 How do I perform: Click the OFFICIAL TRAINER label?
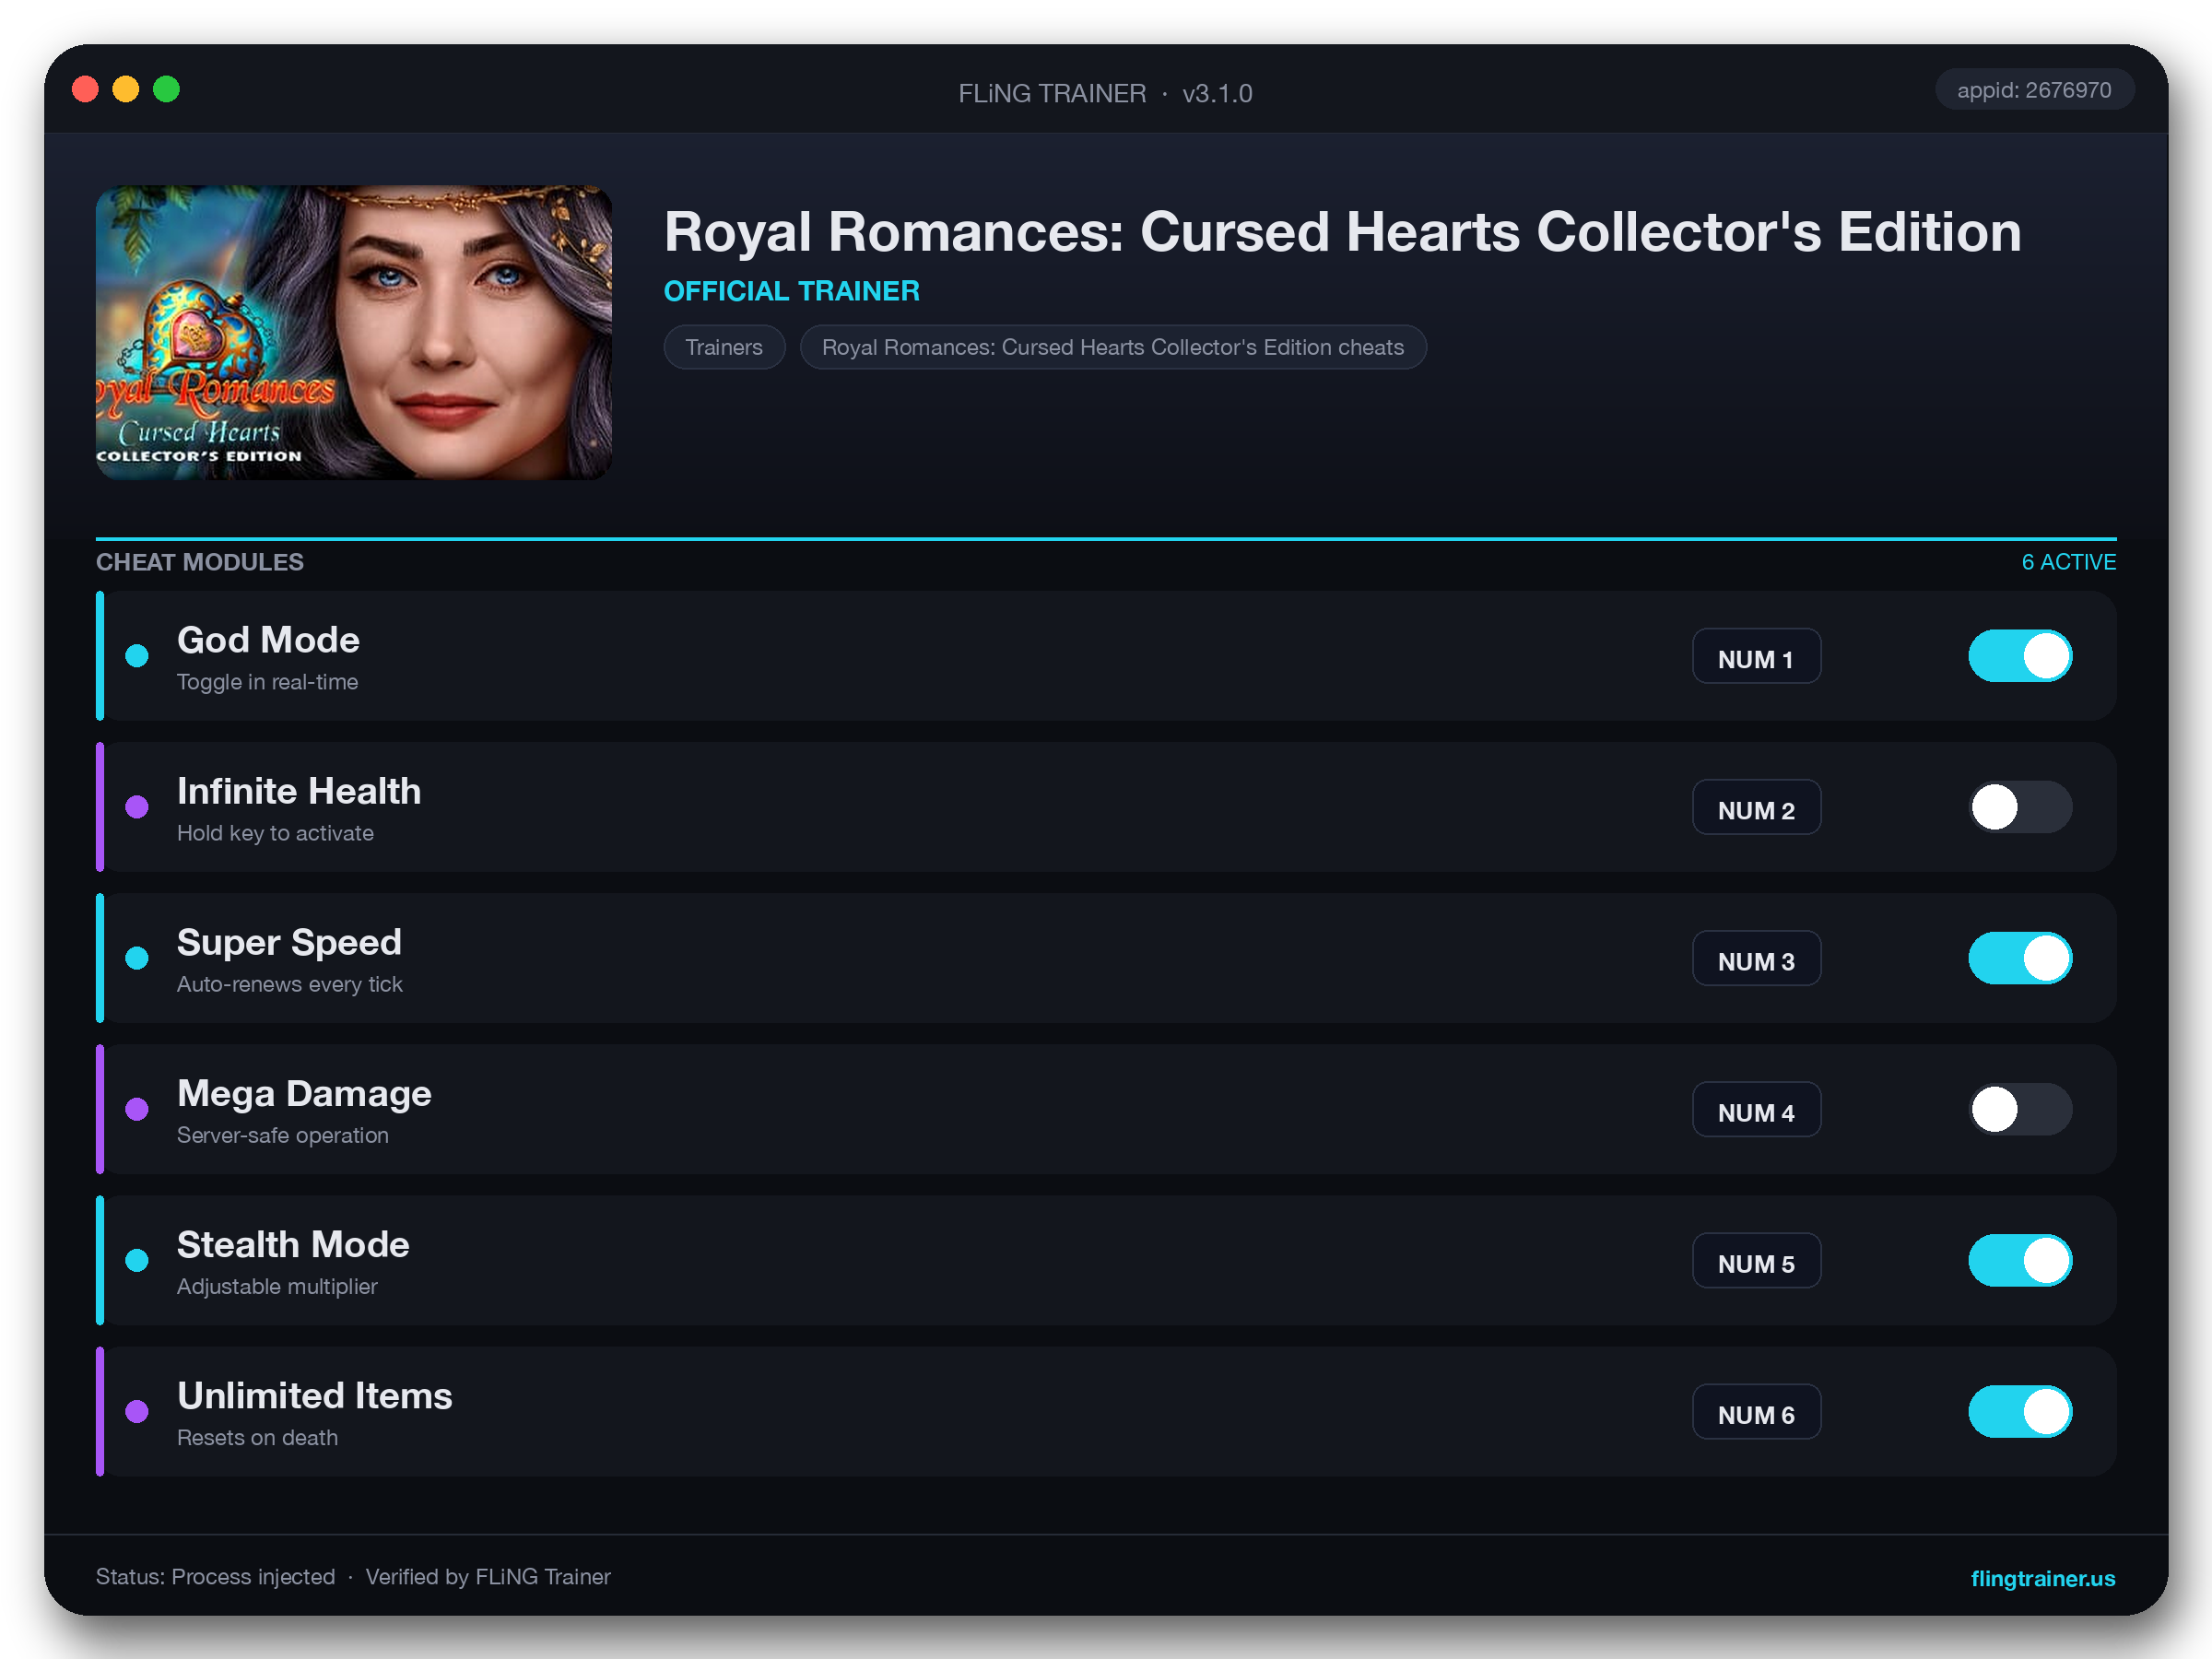[792, 291]
